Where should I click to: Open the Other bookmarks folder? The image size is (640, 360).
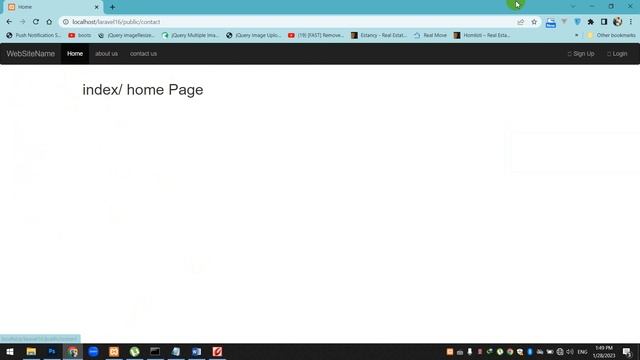(x=611, y=36)
